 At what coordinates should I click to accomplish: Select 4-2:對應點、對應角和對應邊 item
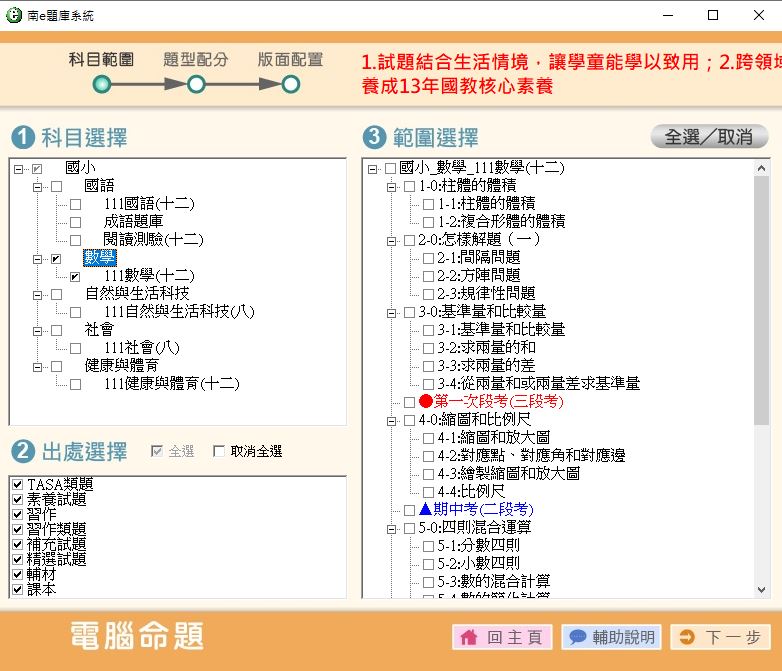point(531,455)
